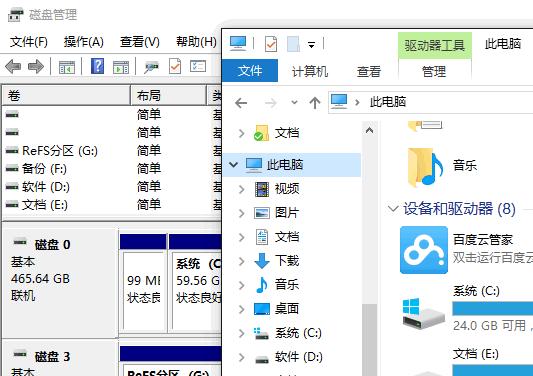533x376 pixels.
Task: Click 系统 (C:) drive usage bar
Action: [x=493, y=308]
